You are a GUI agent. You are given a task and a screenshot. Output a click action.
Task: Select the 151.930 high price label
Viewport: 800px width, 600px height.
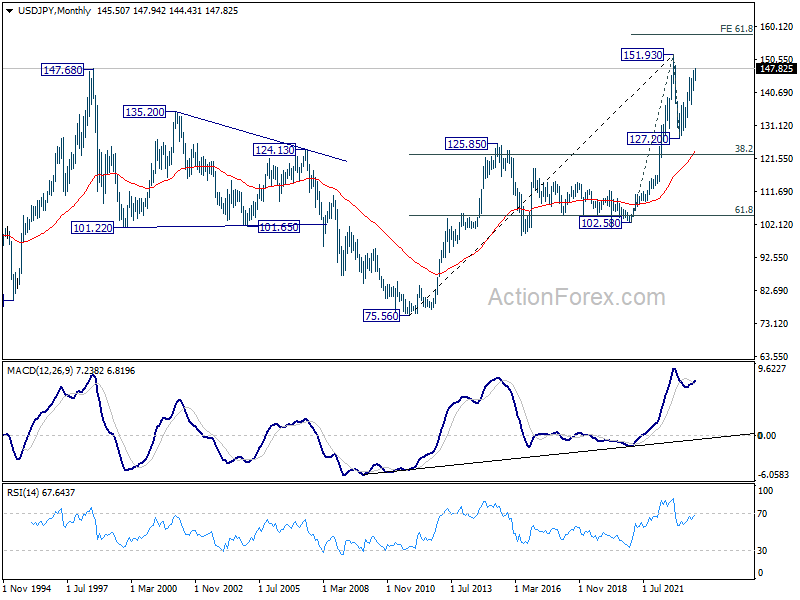(642, 55)
